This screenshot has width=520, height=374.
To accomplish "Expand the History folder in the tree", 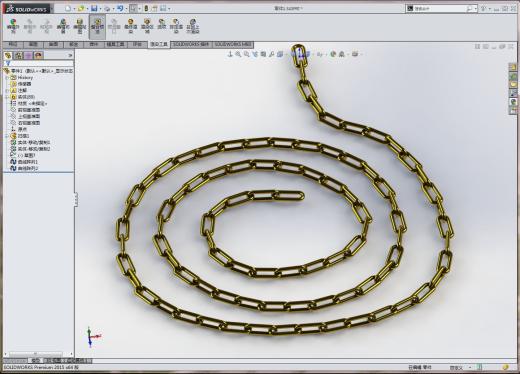I will point(7,77).
